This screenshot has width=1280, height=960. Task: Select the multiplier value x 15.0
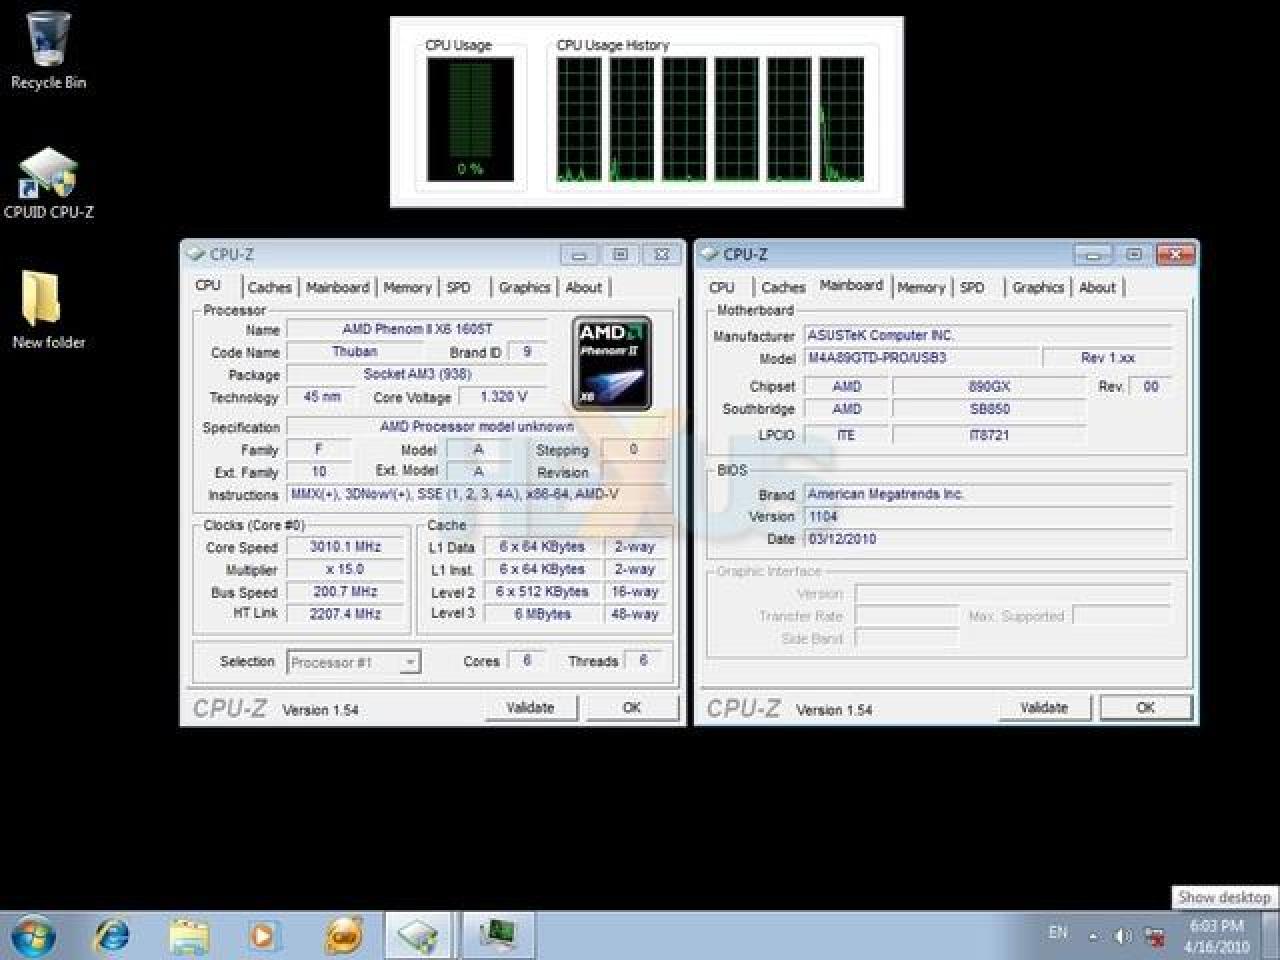(x=345, y=569)
